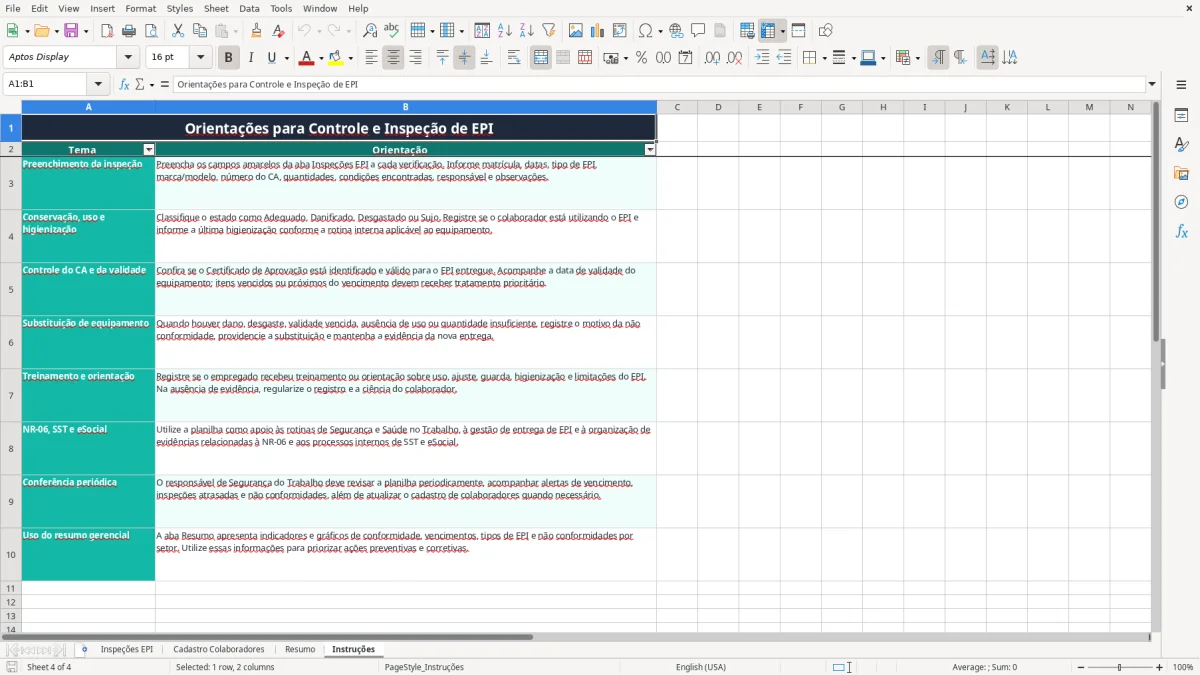Open the font name dropdown
1200x675 pixels.
128,58
